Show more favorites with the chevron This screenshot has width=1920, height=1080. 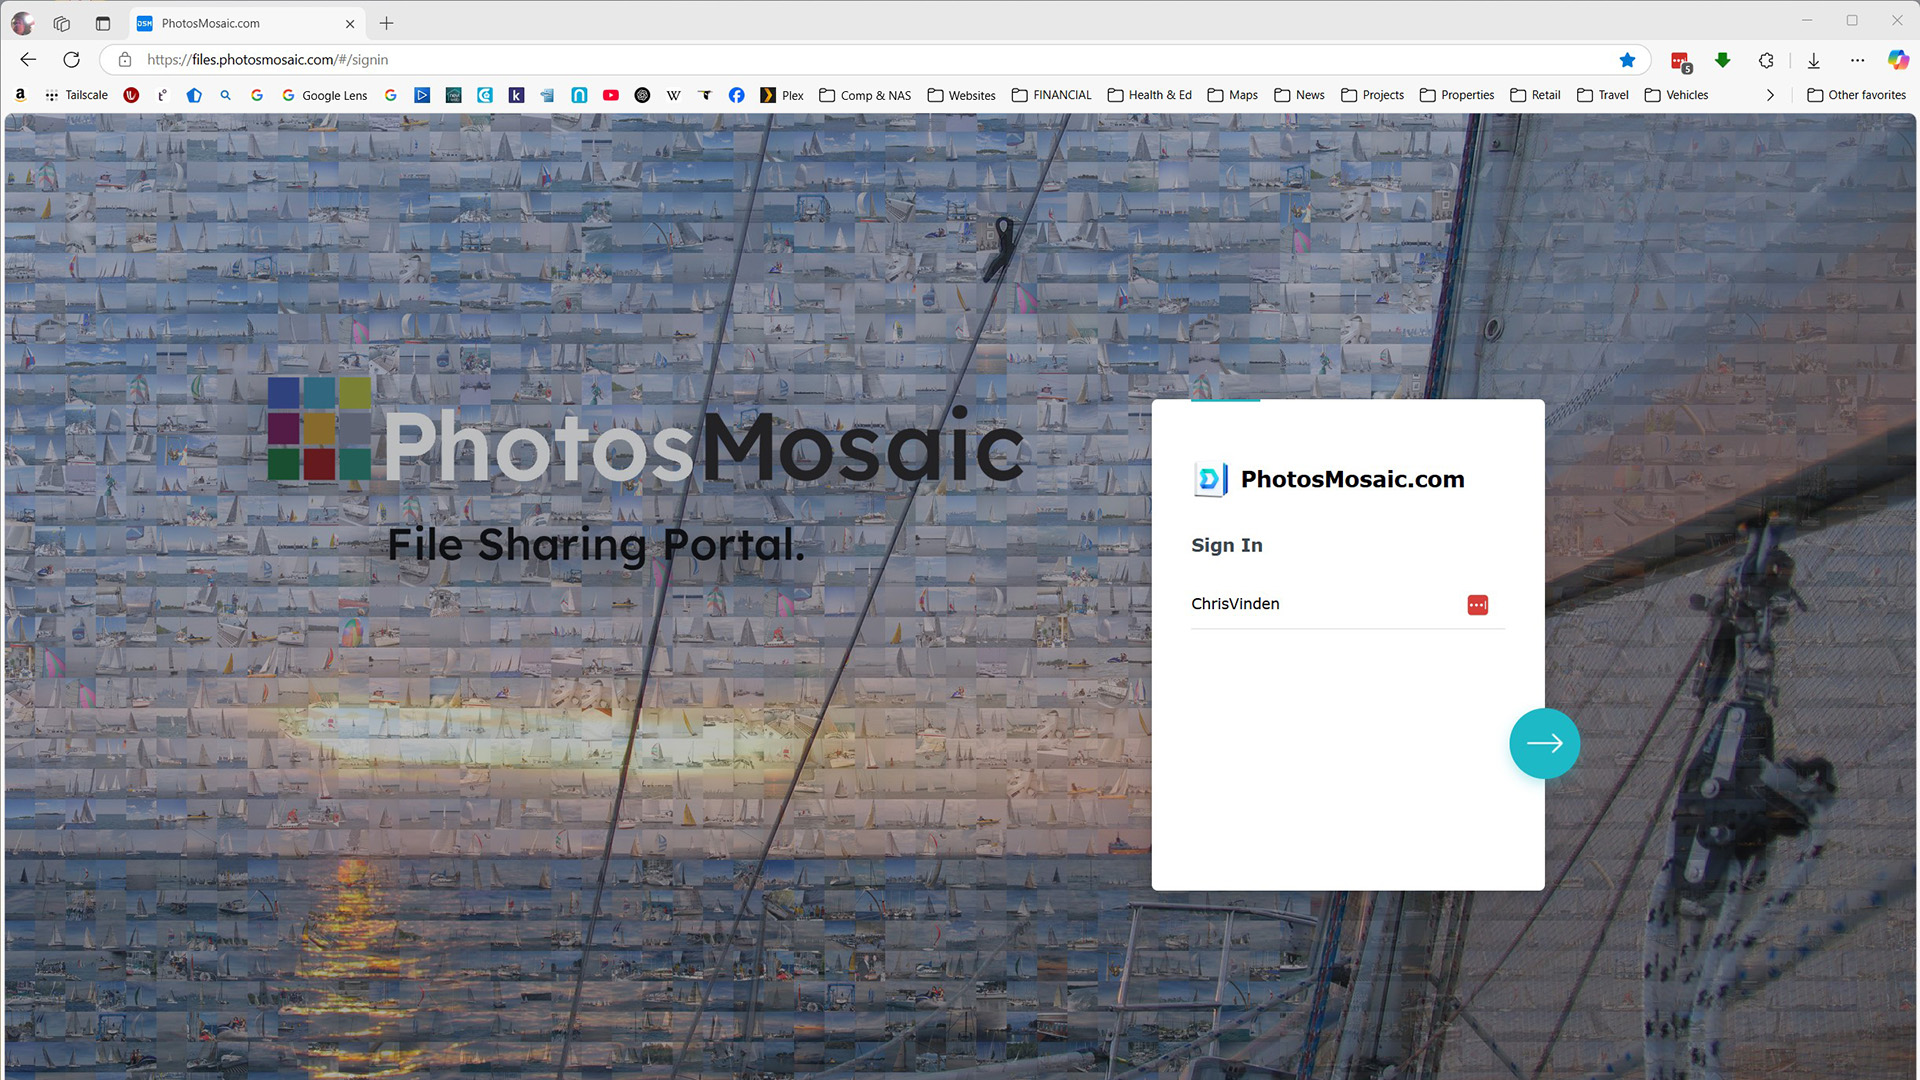pyautogui.click(x=1770, y=95)
